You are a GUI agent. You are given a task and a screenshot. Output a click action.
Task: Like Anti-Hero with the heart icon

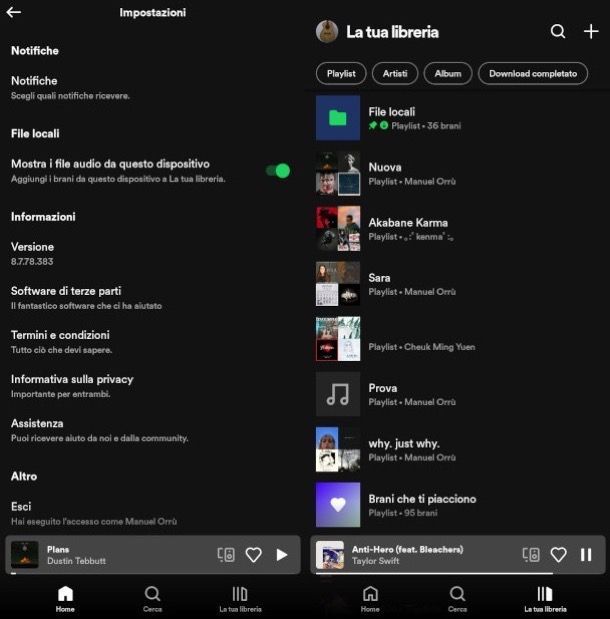pyautogui.click(x=558, y=555)
